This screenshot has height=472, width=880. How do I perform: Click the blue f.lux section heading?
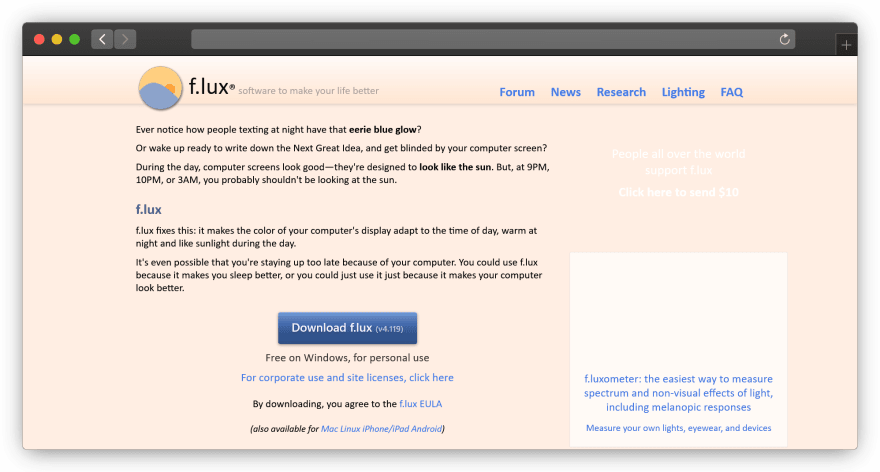pyautogui.click(x=149, y=209)
